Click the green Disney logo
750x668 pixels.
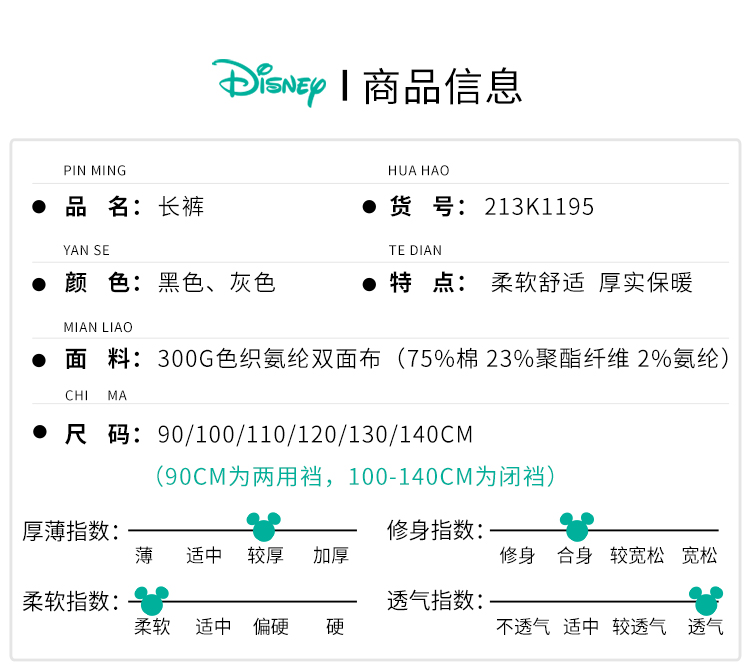tap(268, 83)
